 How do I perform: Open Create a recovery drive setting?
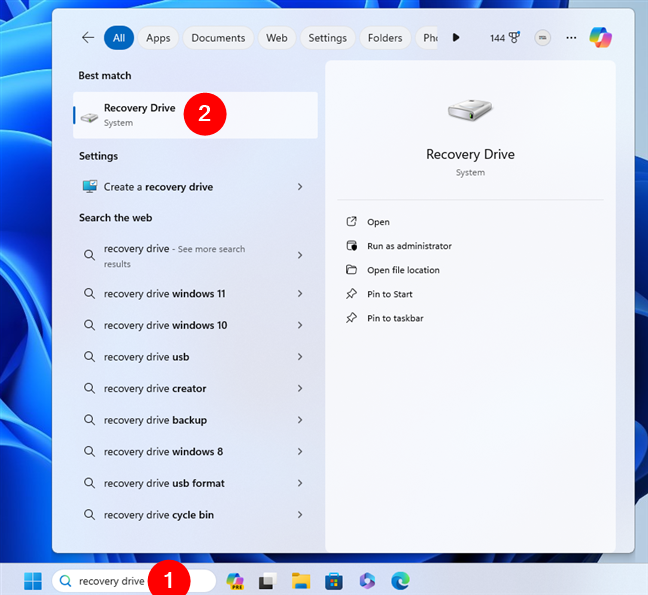(193, 187)
